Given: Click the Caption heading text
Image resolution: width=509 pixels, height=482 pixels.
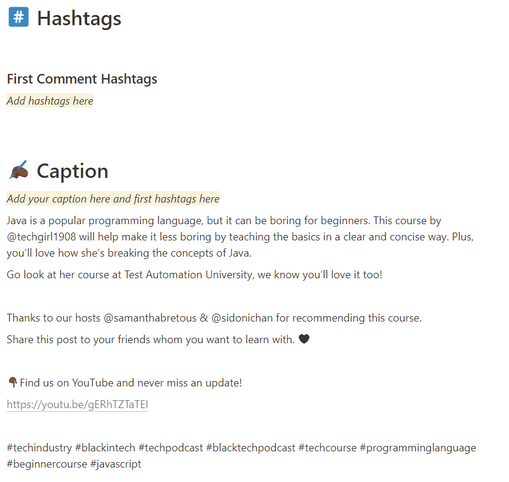Looking at the screenshot, I should [72, 171].
